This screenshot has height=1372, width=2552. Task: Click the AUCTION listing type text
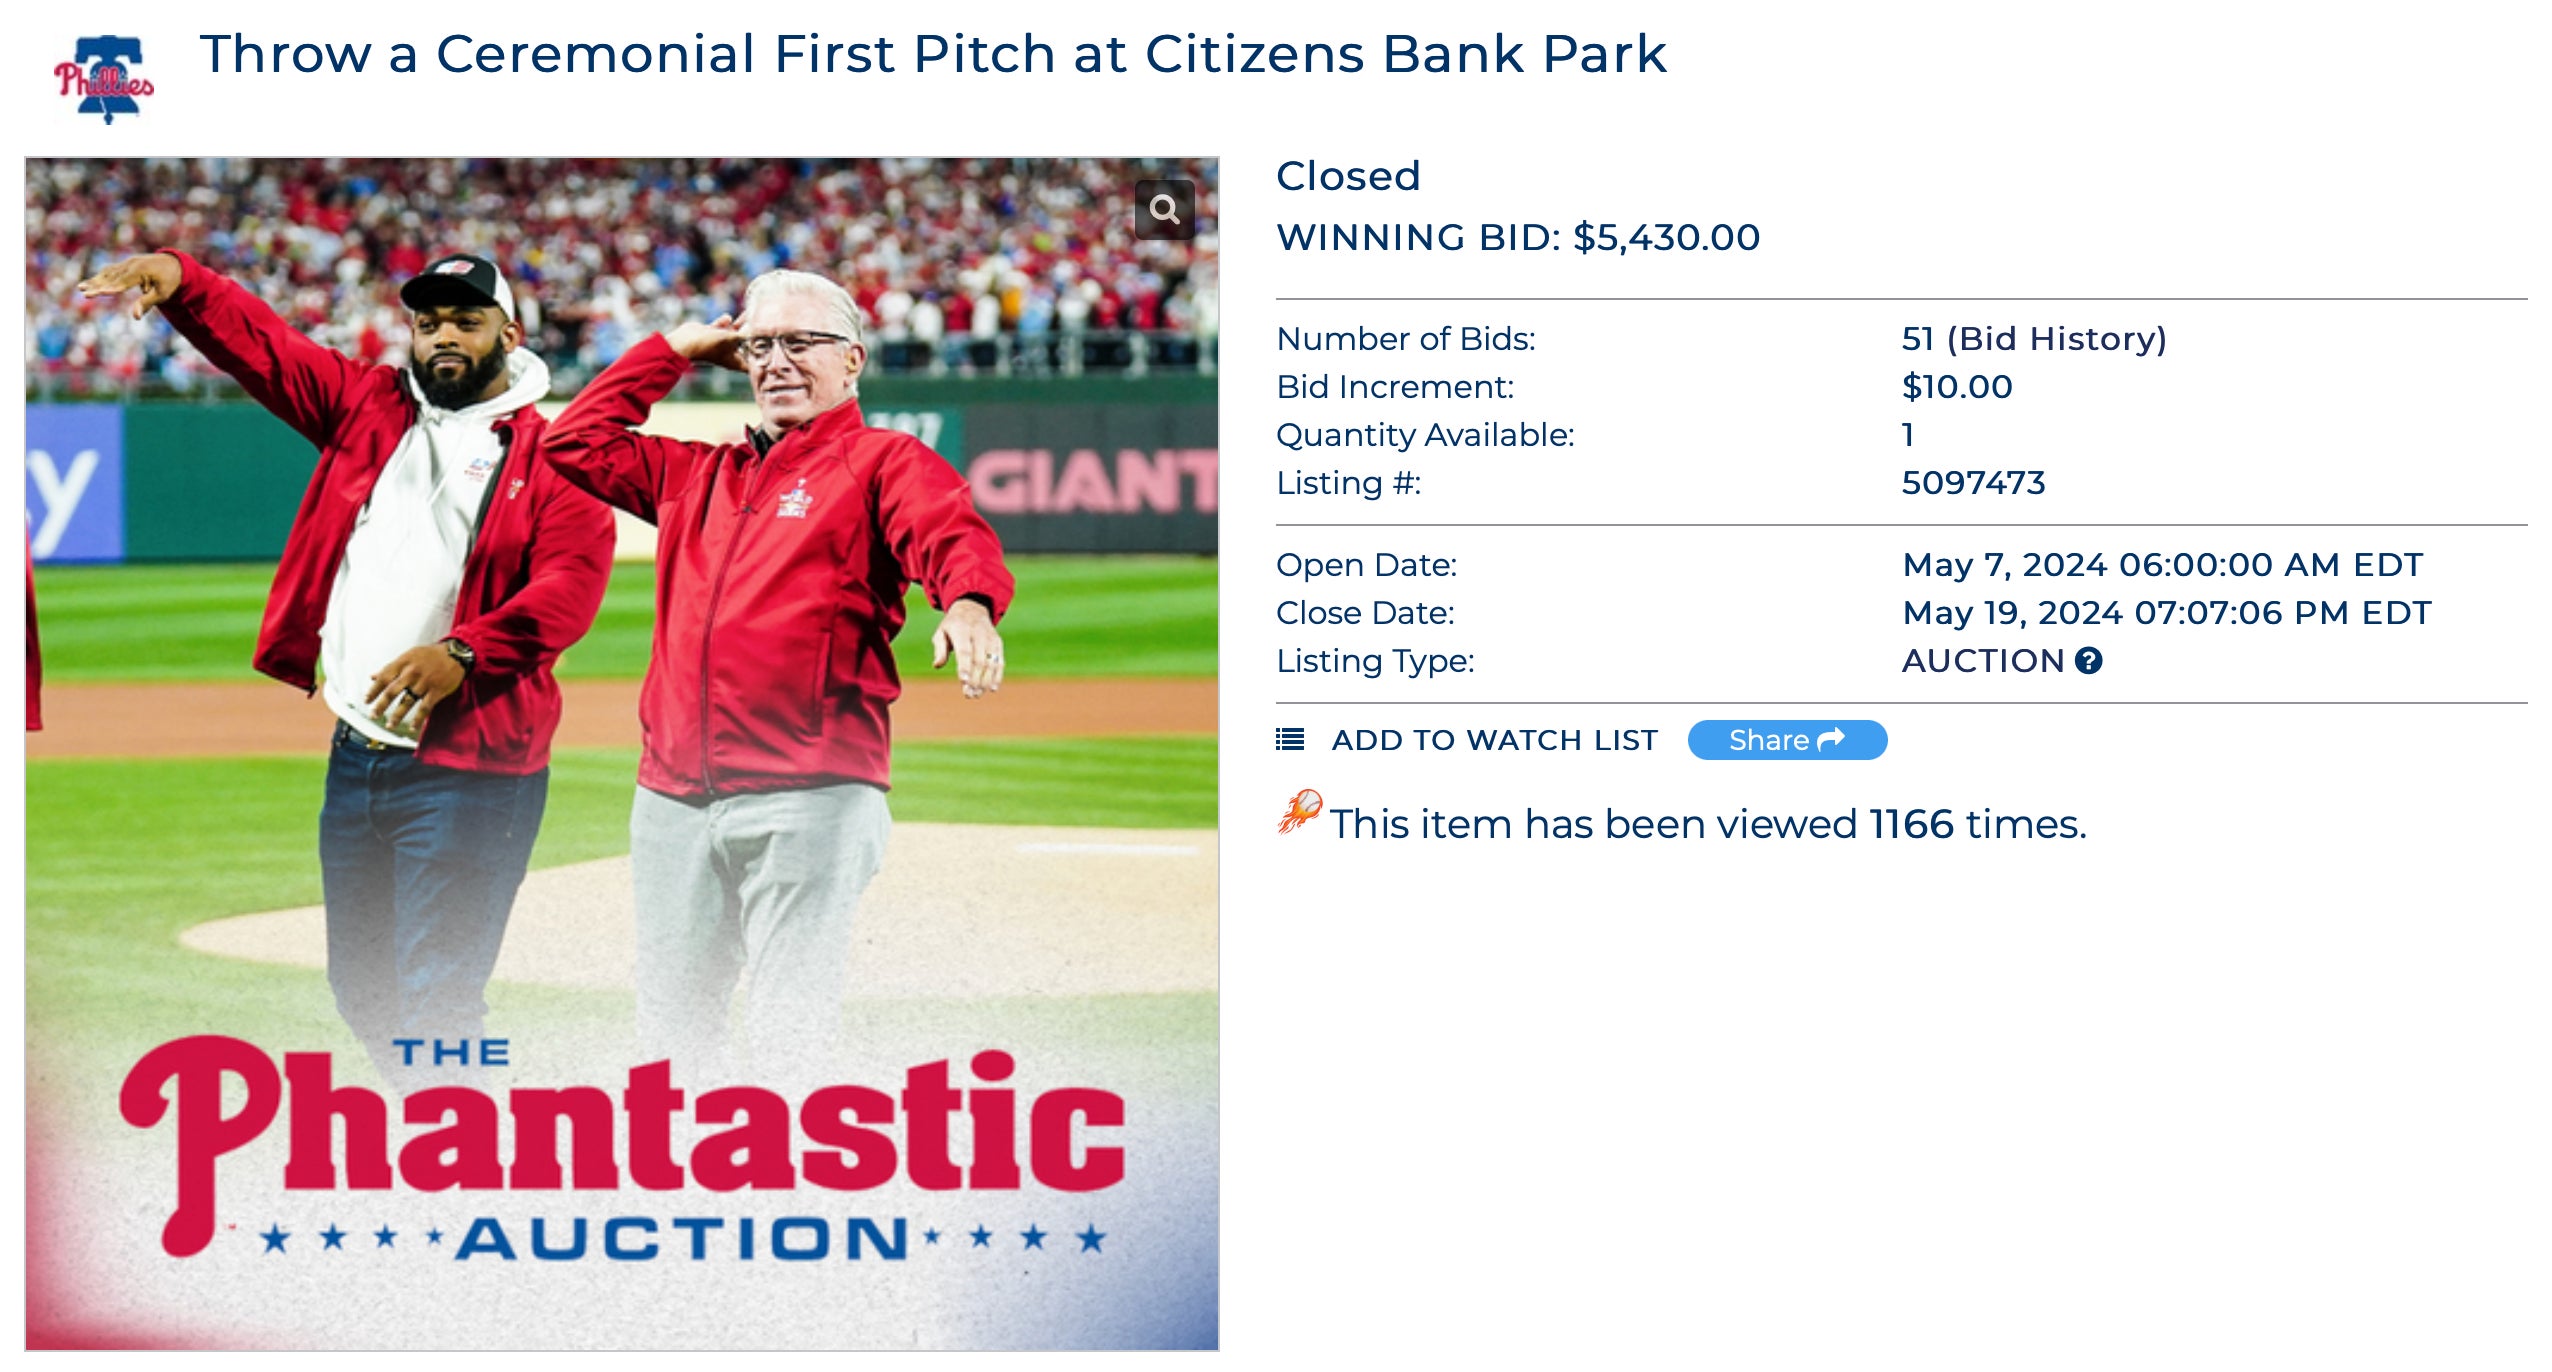tap(1982, 661)
